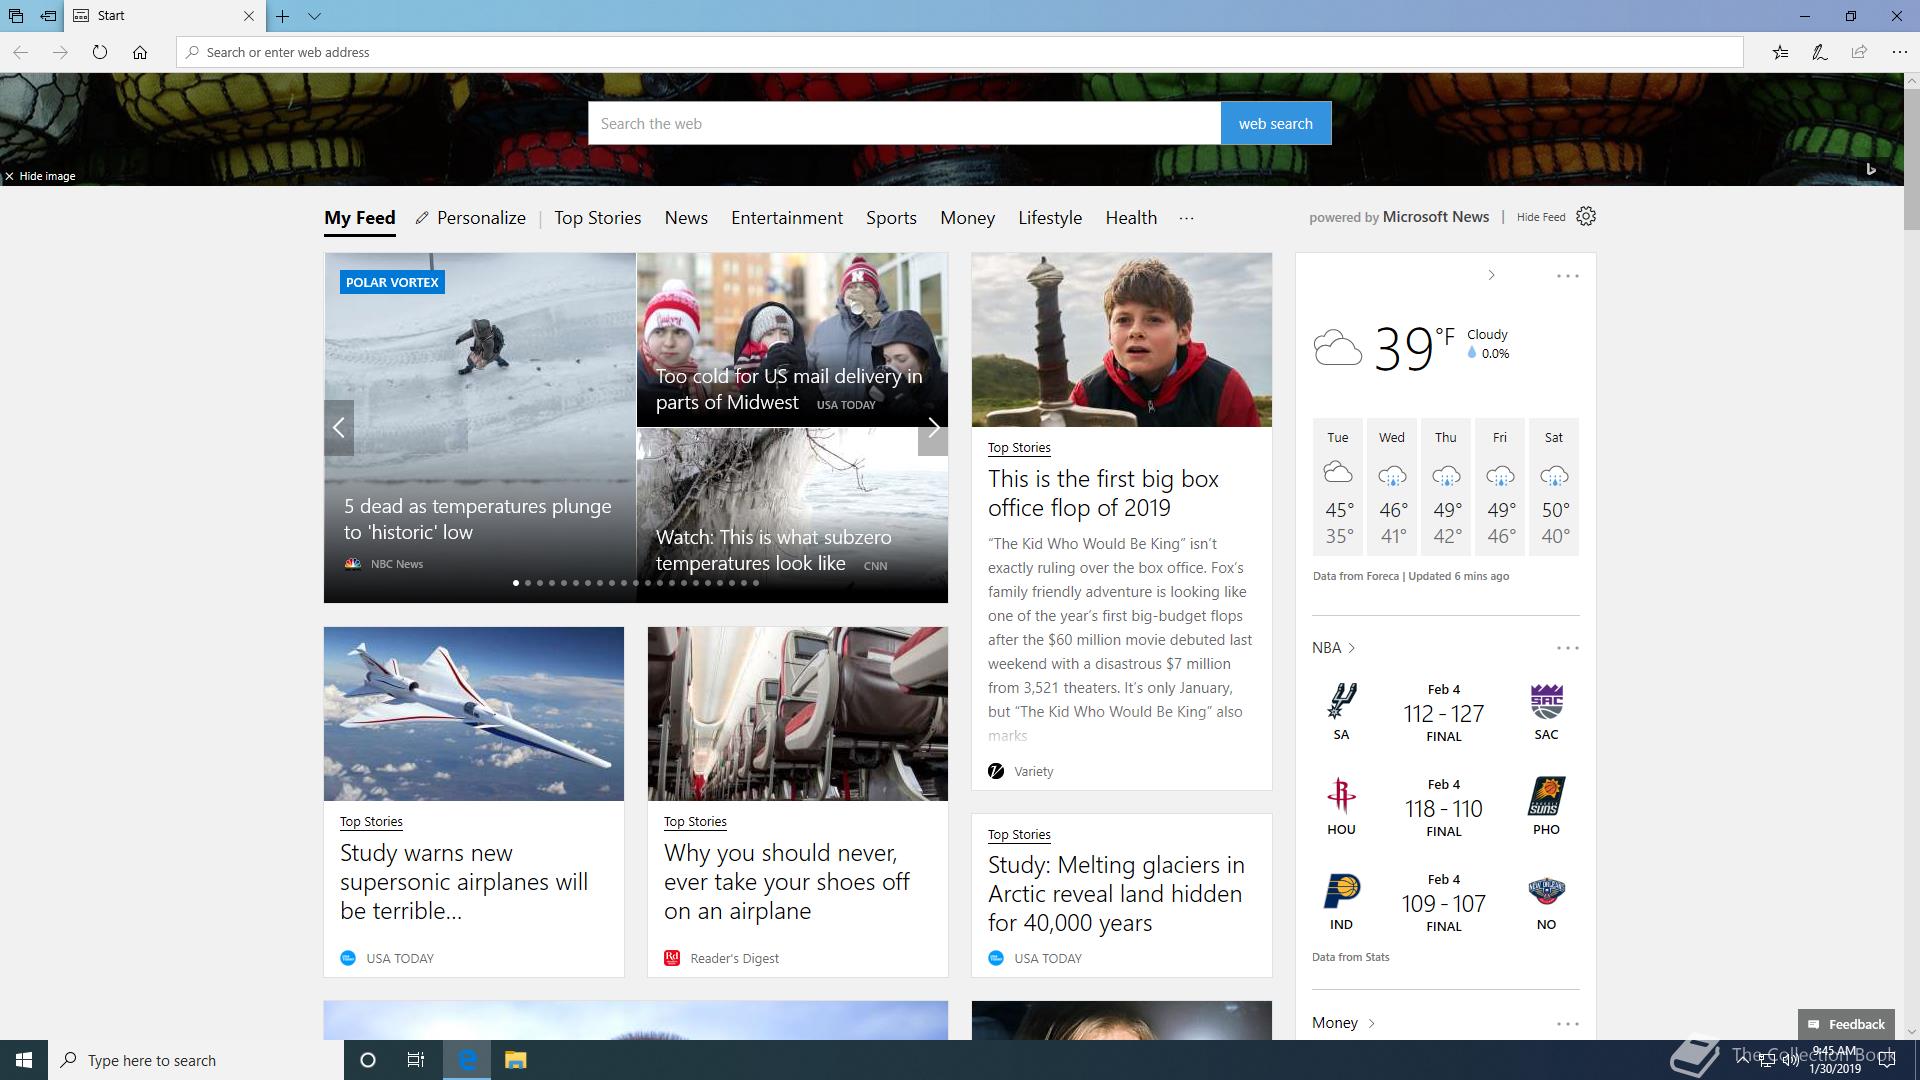The width and height of the screenshot is (1920, 1080).
Task: Expand more feed categories ellipsis
Action: (1186, 218)
